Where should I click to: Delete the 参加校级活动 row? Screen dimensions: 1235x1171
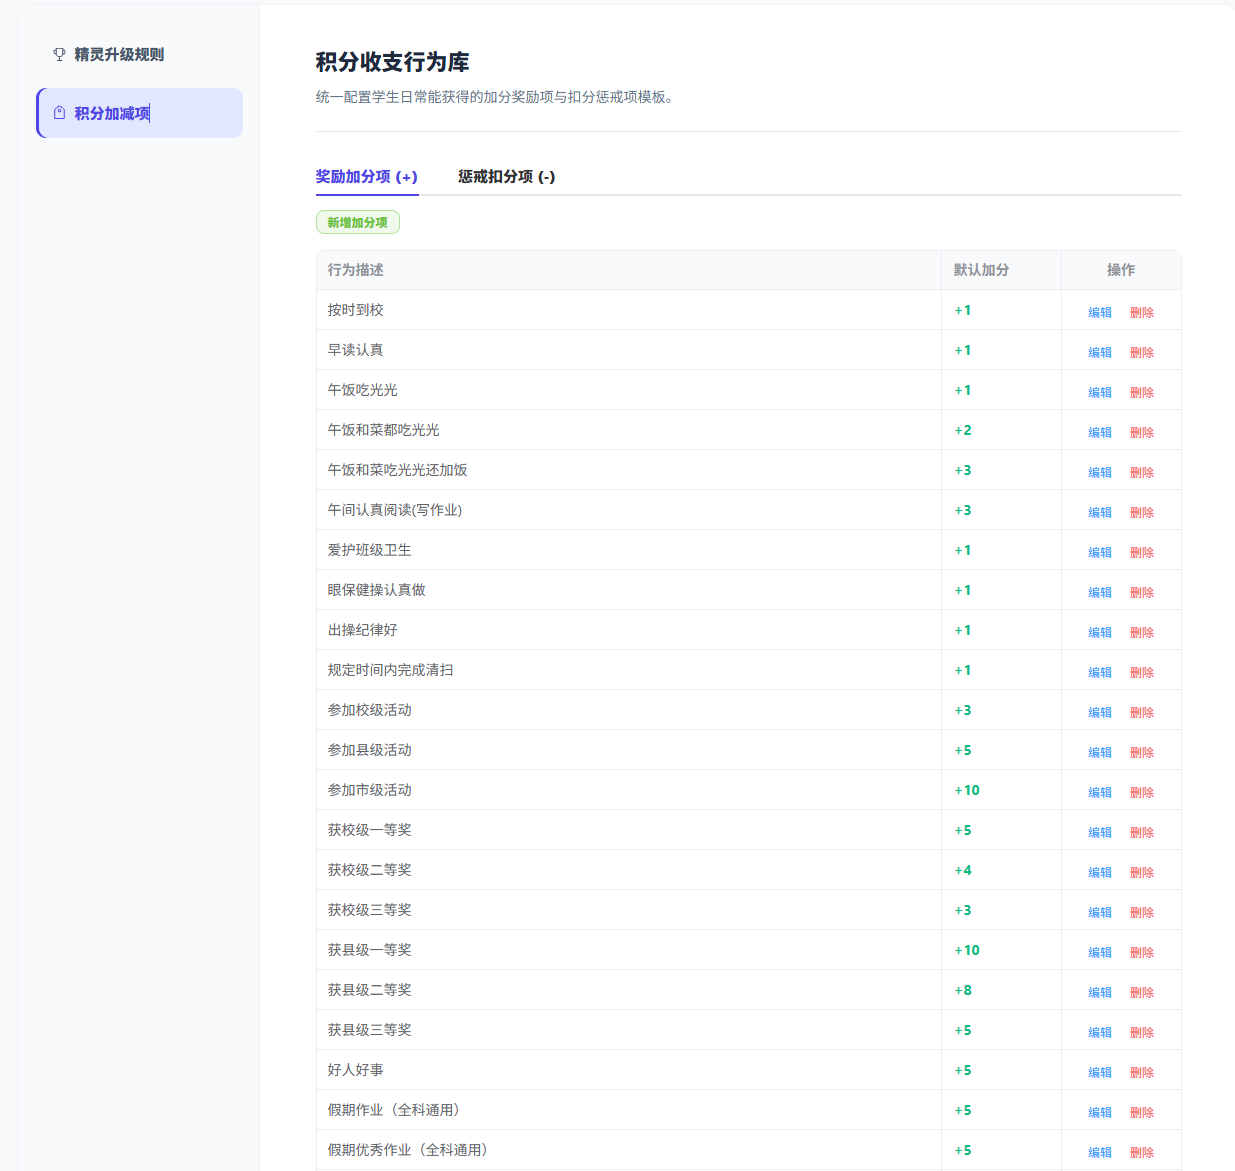pyautogui.click(x=1142, y=712)
